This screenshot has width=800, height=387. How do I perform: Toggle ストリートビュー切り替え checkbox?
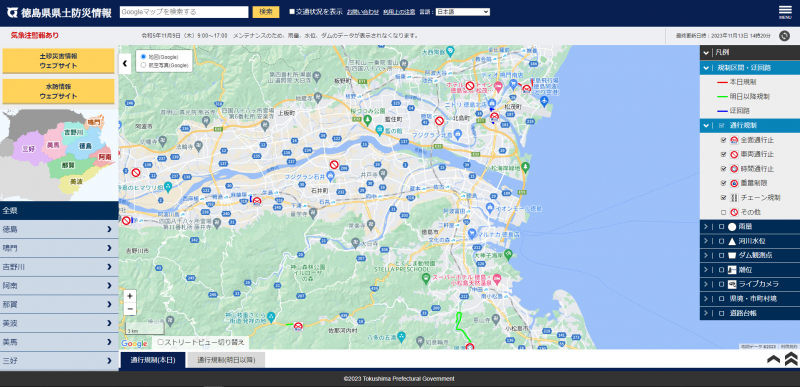161,342
